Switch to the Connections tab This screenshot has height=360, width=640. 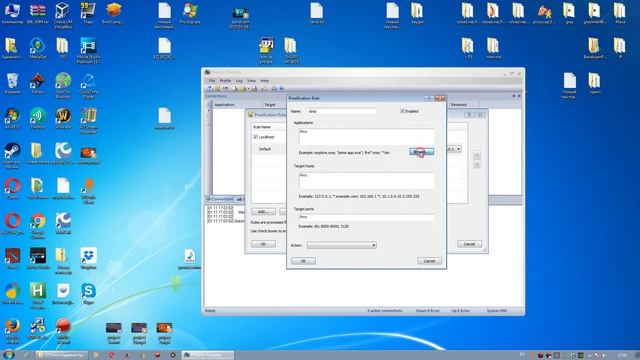[x=220, y=199]
